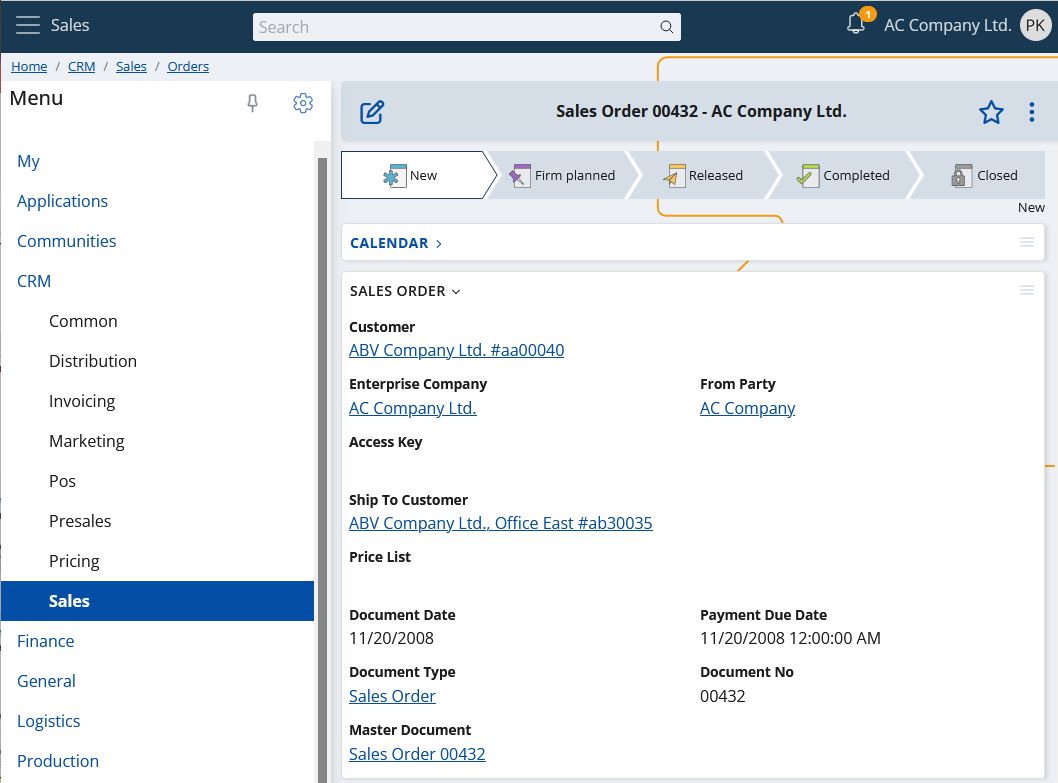Open the PK user avatar

point(1035,25)
